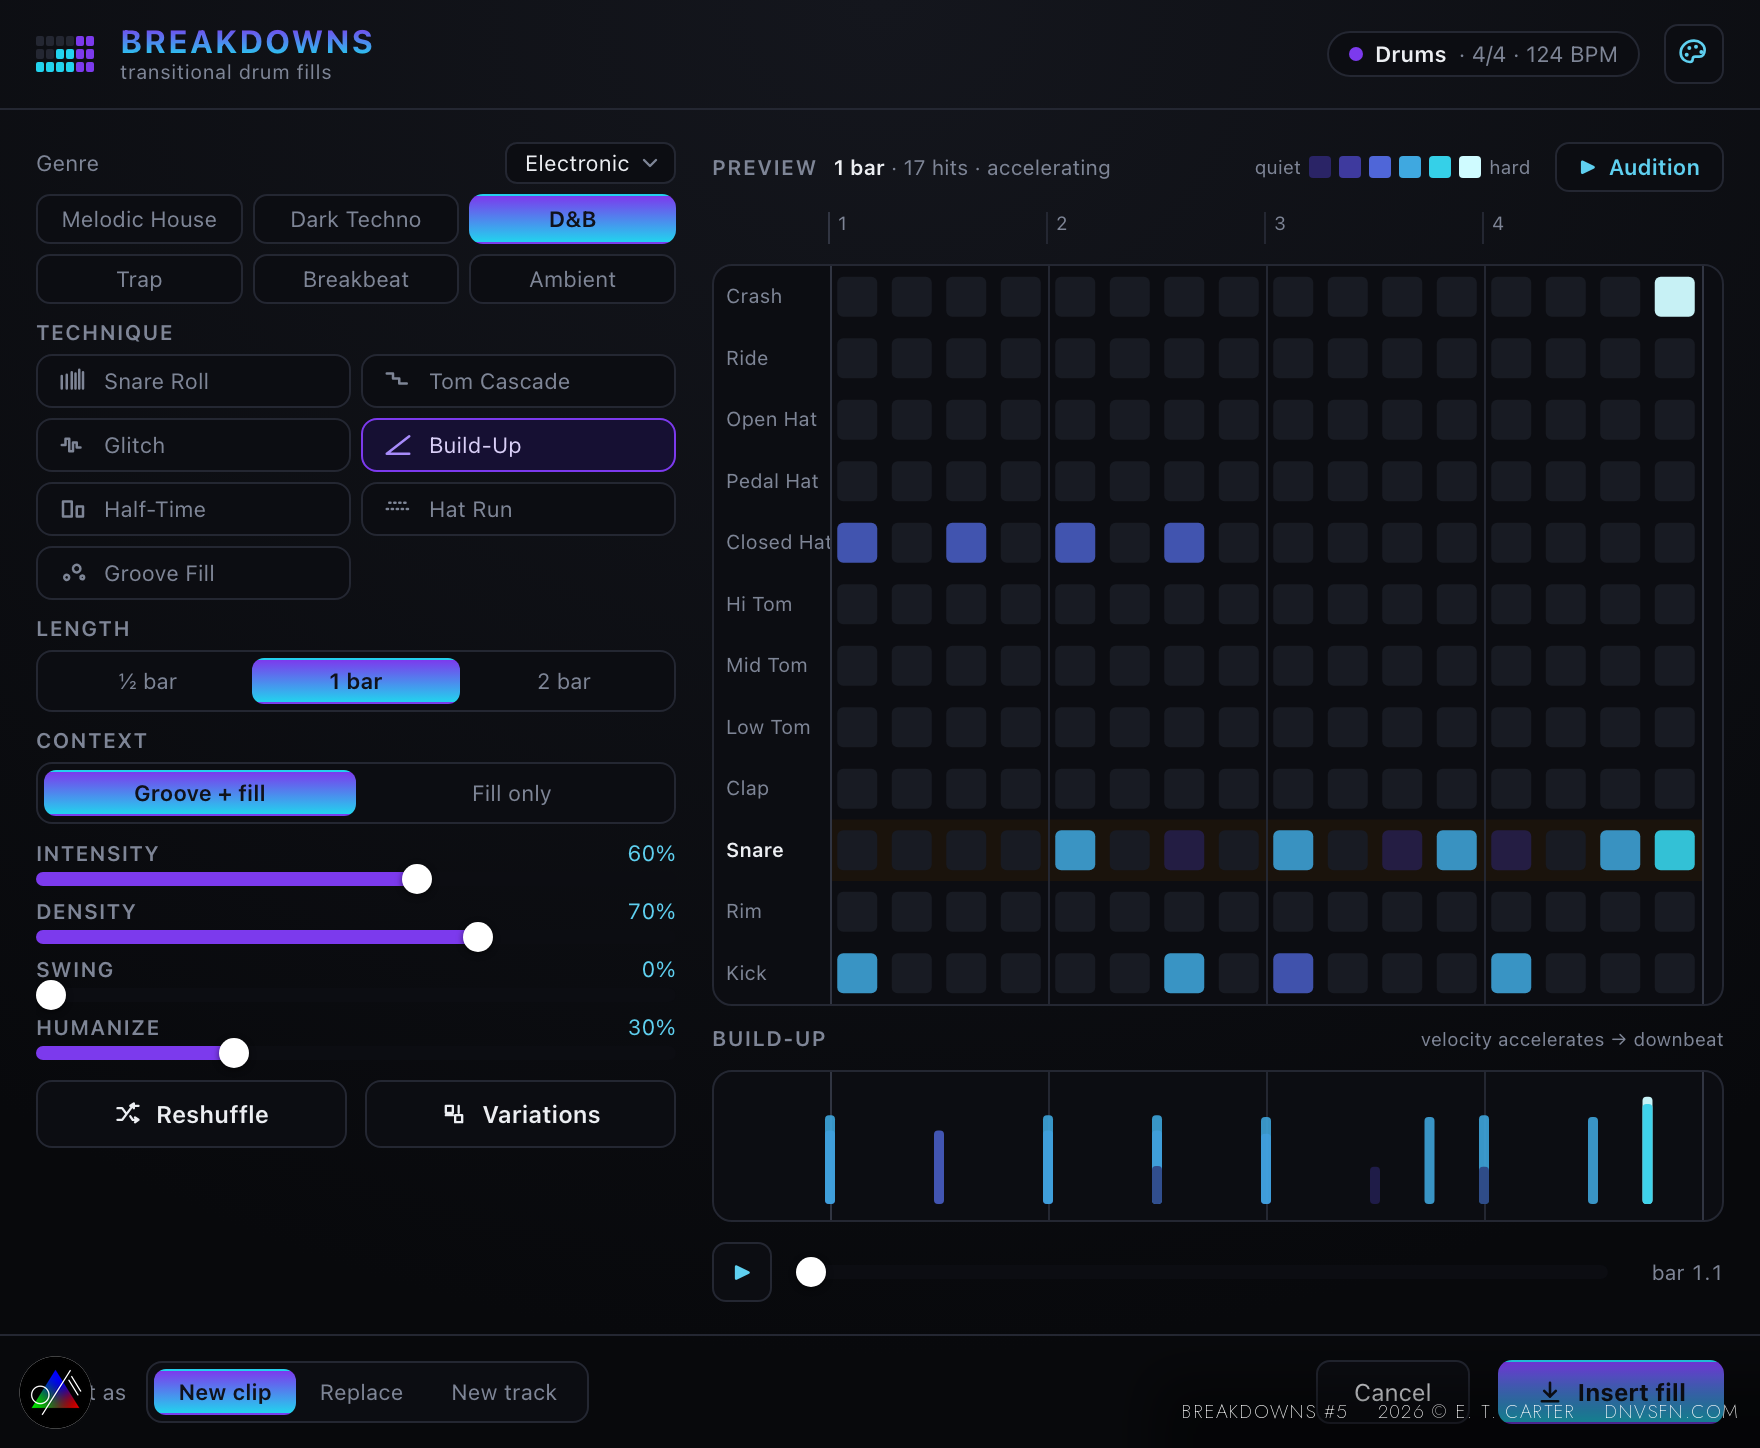Select the Groove Fill dots icon
The image size is (1760, 1448).
73,573
